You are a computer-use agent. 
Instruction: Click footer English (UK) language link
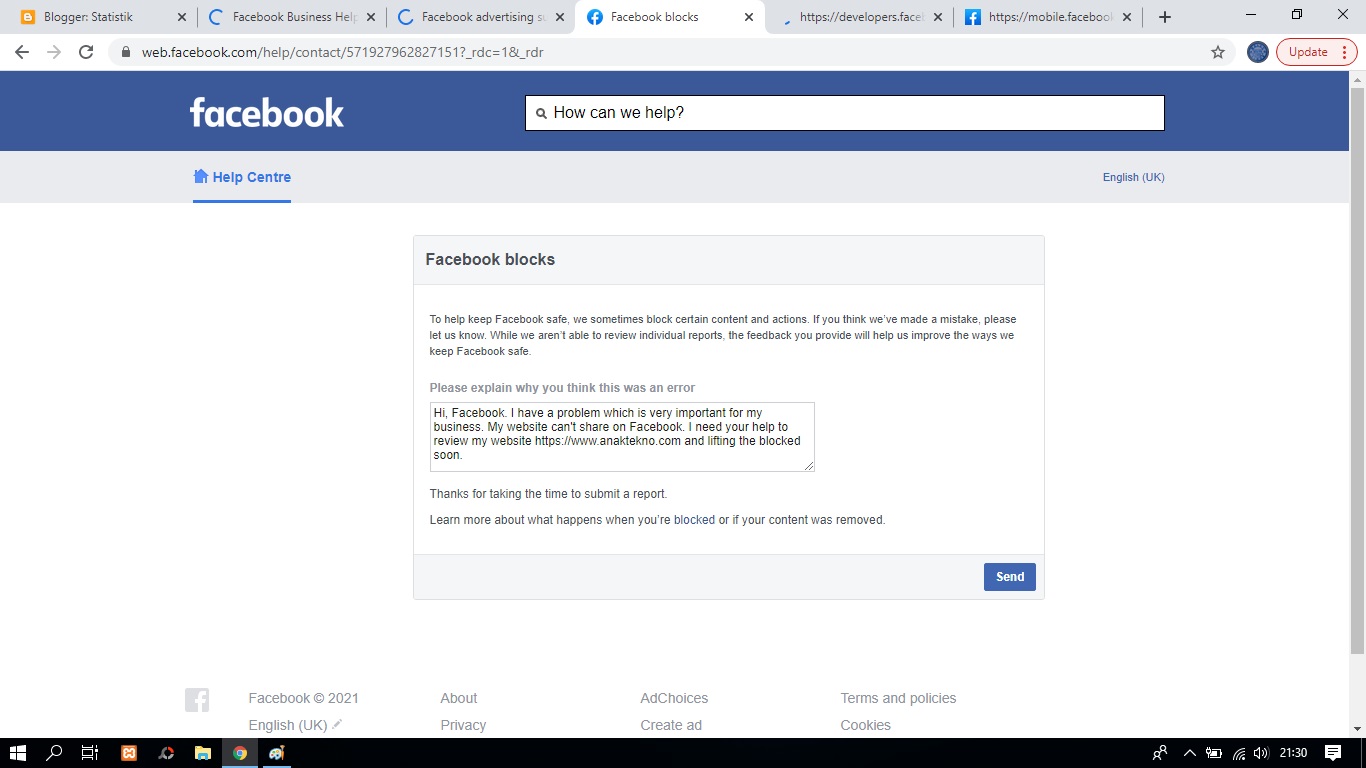pyautogui.click(x=288, y=725)
